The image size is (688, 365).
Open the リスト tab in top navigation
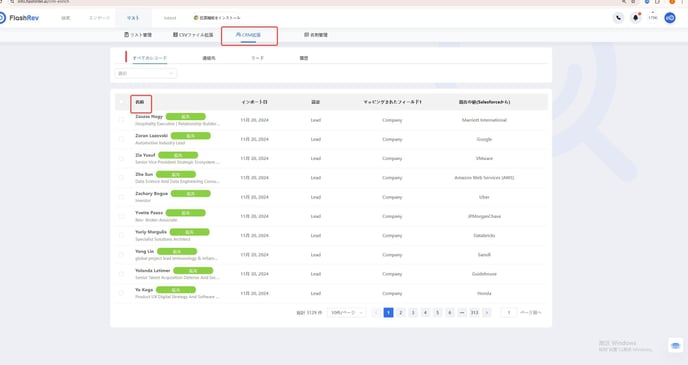[133, 18]
